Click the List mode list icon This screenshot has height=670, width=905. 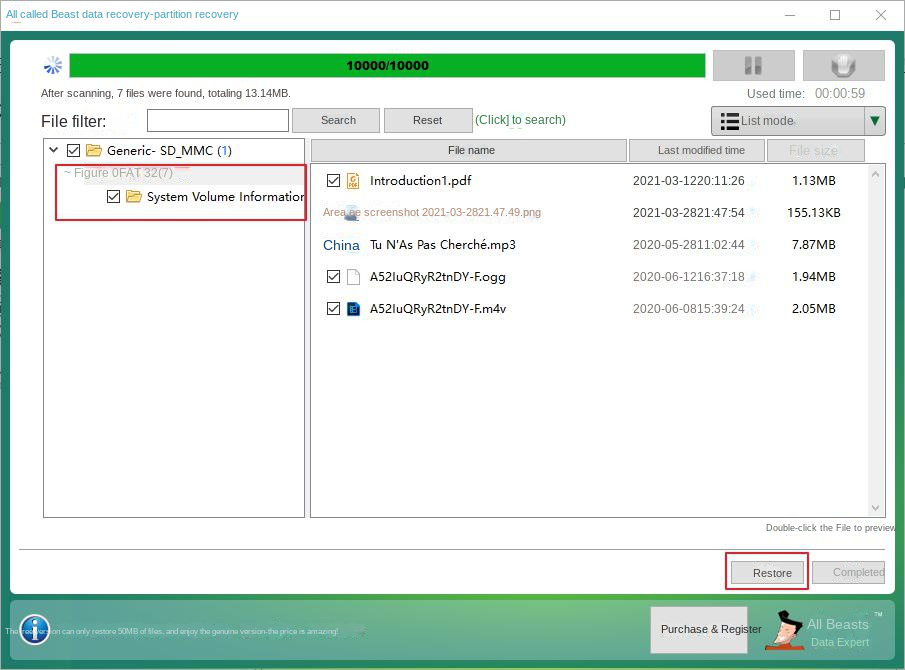coord(729,120)
